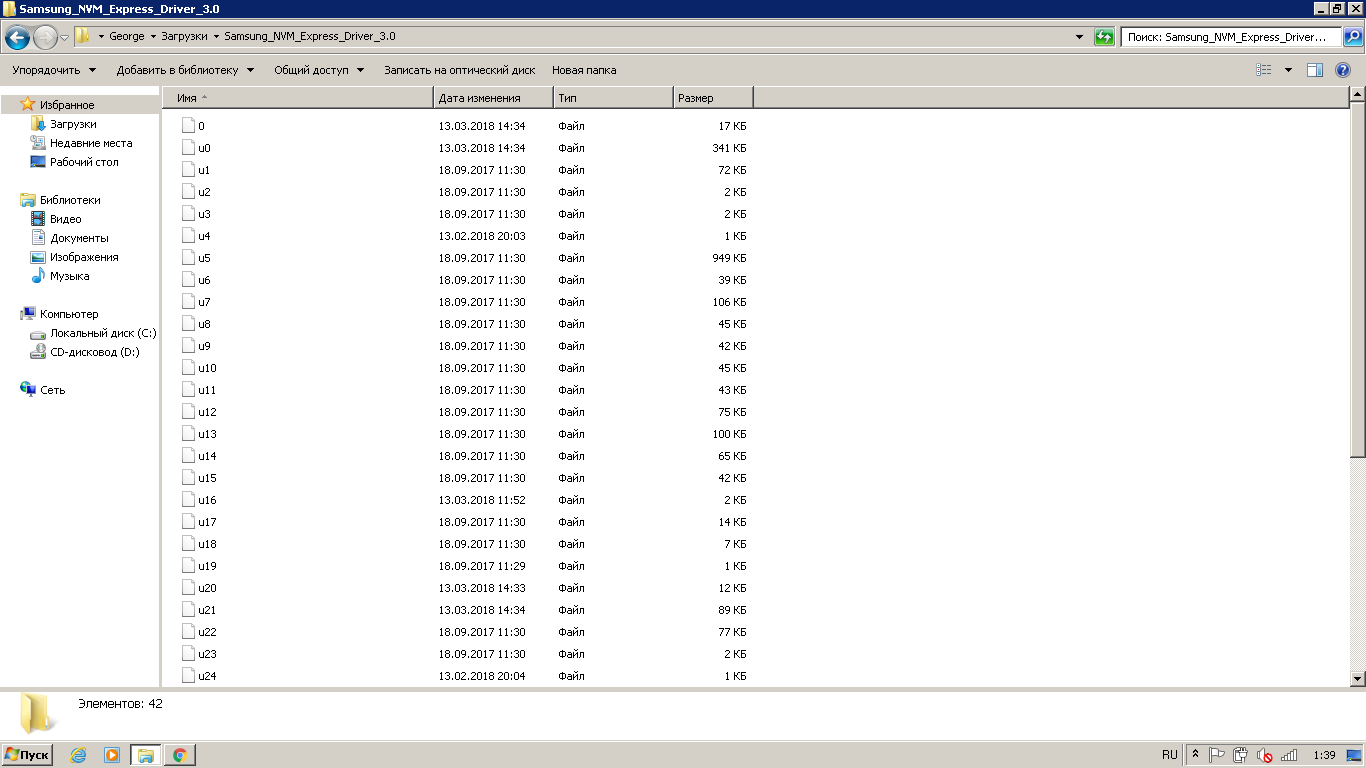
Task: Open the Упорядочить dropdown menu
Action: tap(54, 70)
